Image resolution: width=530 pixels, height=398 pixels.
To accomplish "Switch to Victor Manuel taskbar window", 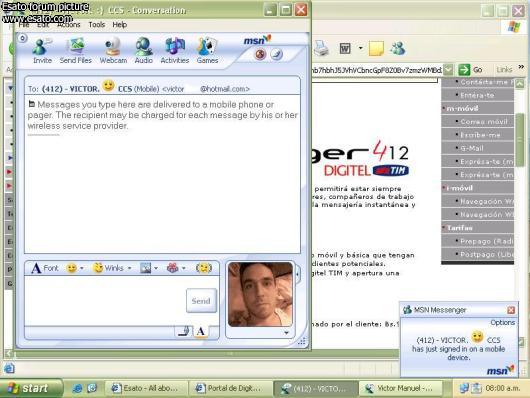I will (x=401, y=388).
